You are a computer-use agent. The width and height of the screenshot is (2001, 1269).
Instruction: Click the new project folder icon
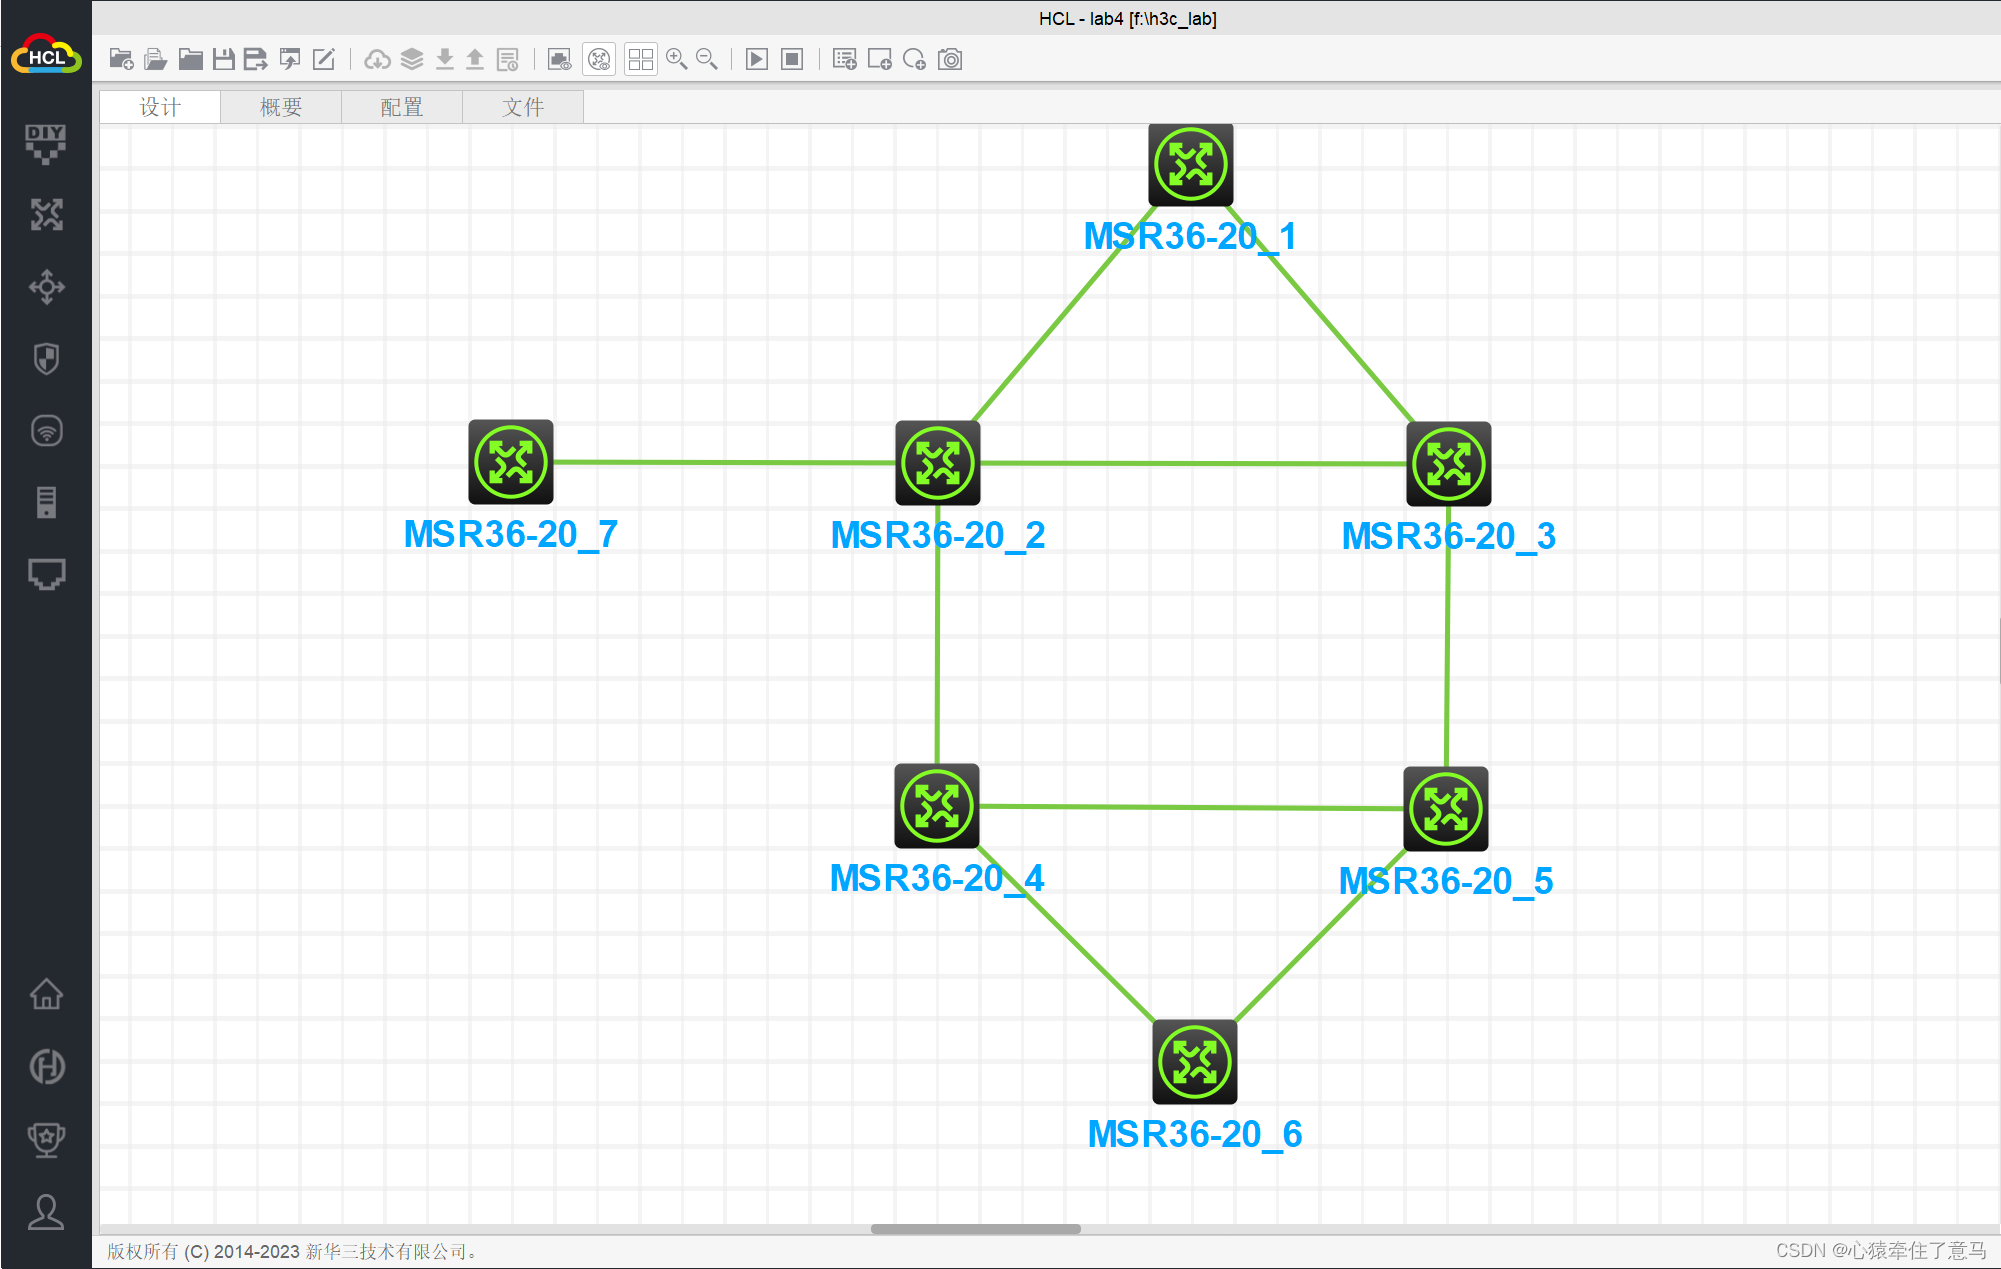[x=121, y=59]
